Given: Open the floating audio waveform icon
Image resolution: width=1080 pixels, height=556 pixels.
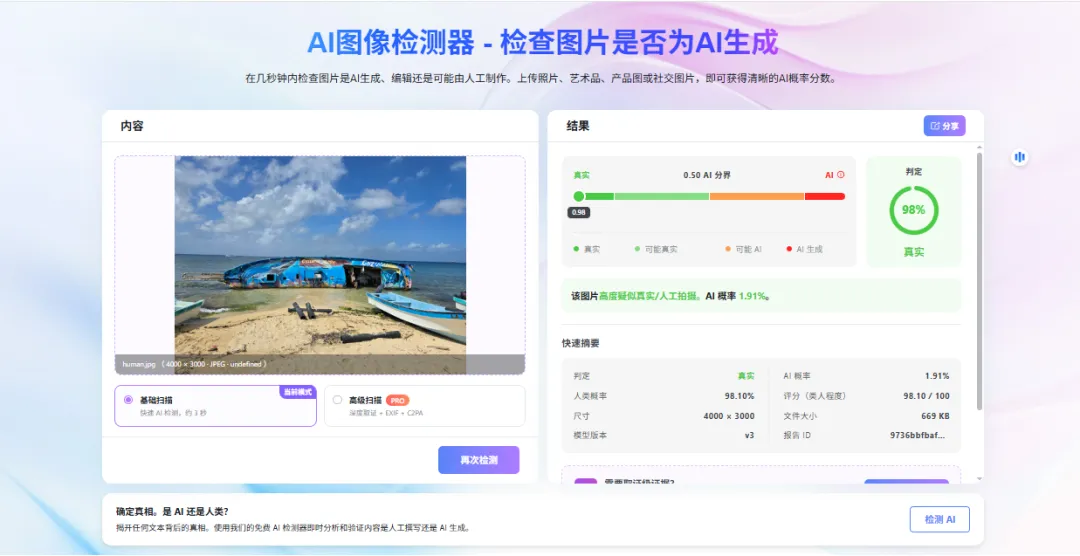Looking at the screenshot, I should click(1019, 157).
